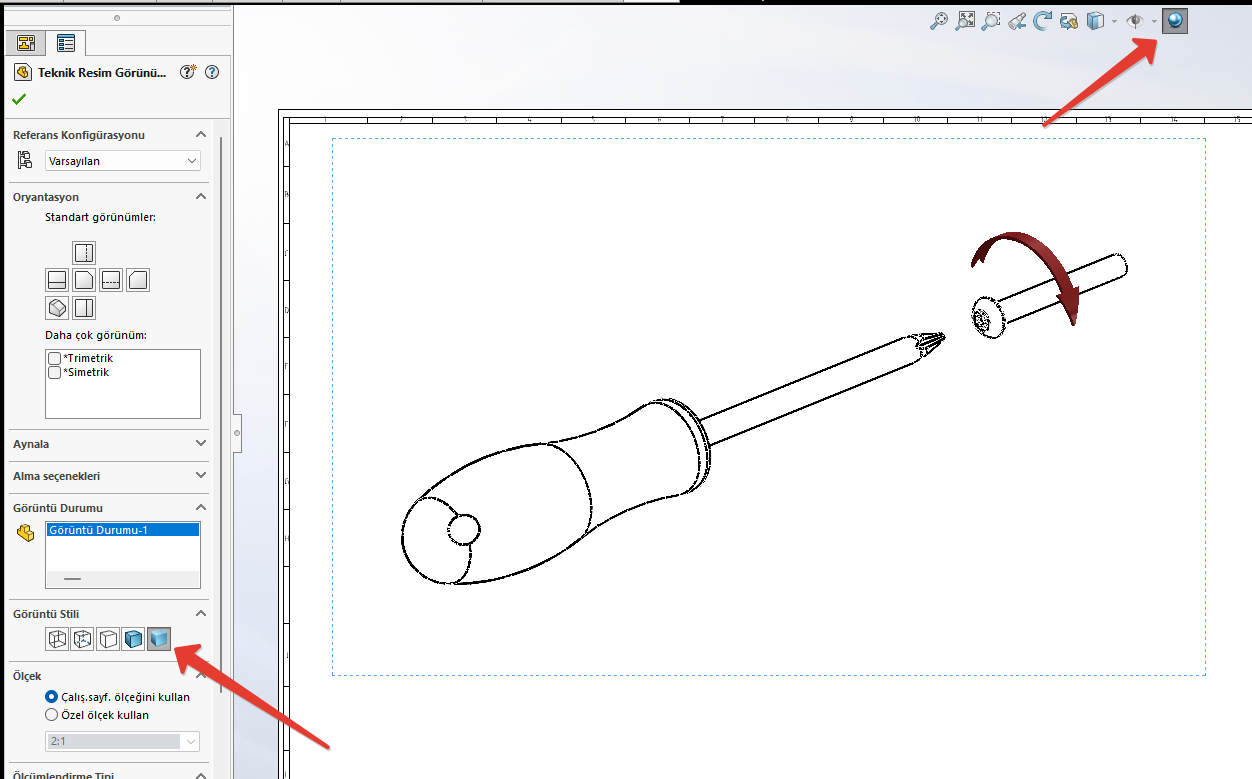
Task: Open help with star question mark icon
Action: coord(188,72)
